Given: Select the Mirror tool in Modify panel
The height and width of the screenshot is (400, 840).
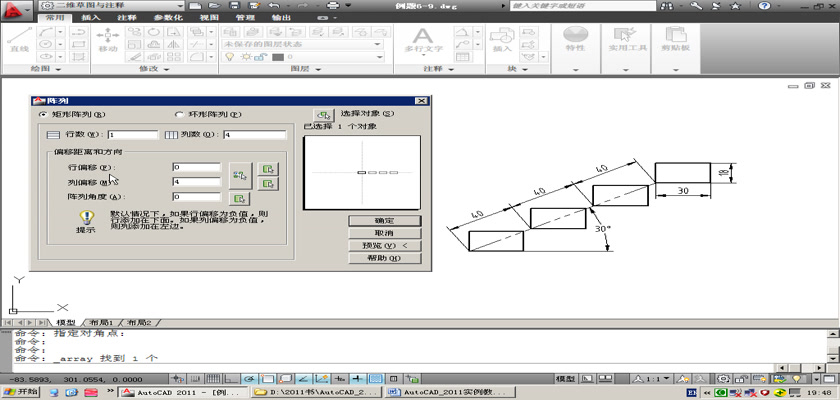Looking at the screenshot, I should click(172, 44).
